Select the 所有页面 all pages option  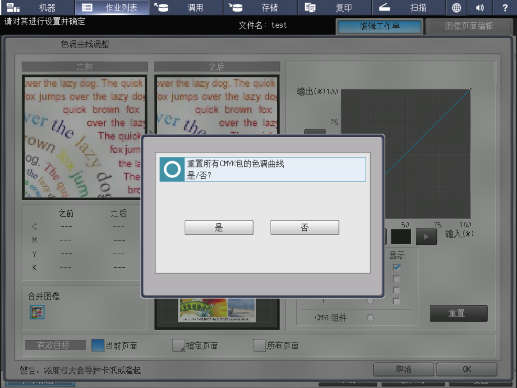[x=259, y=345]
